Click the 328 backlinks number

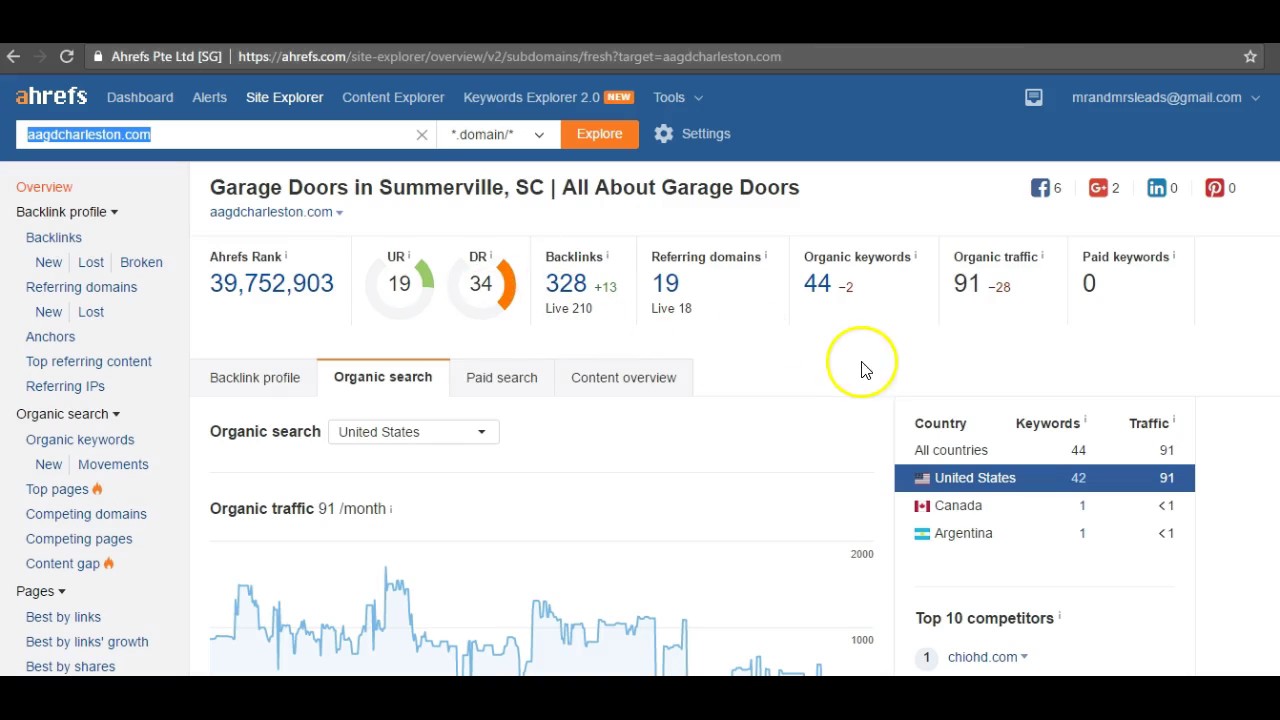[x=566, y=284]
